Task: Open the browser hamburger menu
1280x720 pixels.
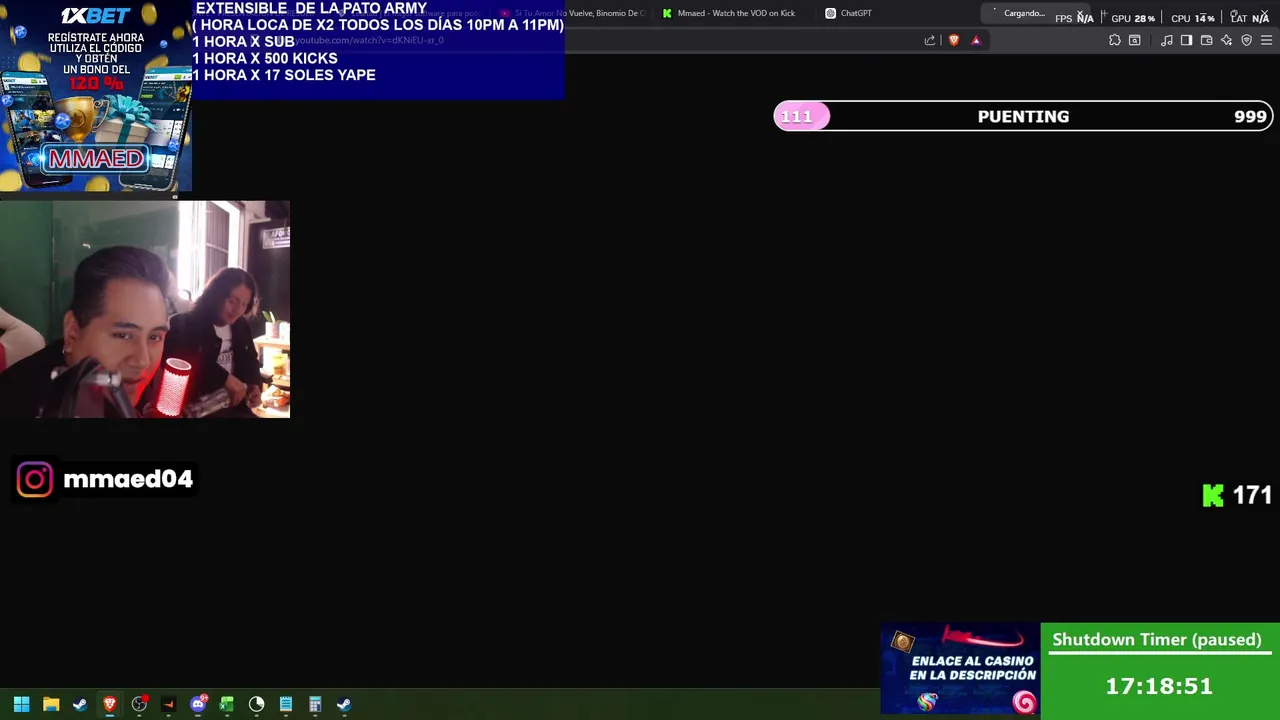Action: pyautogui.click(x=1266, y=40)
